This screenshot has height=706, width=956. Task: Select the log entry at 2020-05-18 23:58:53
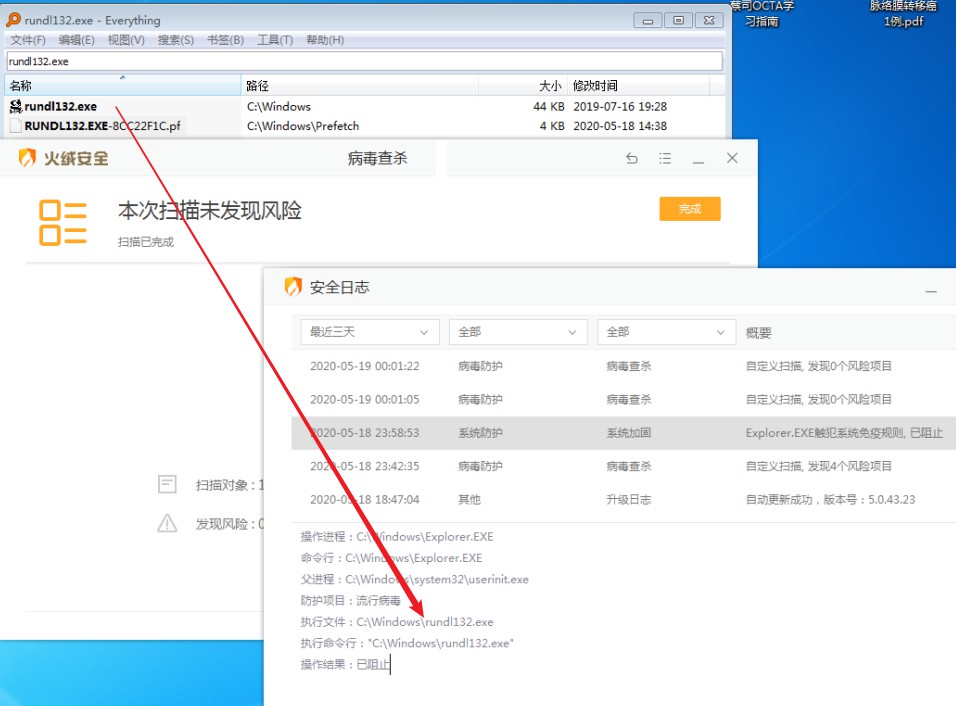coord(623,433)
